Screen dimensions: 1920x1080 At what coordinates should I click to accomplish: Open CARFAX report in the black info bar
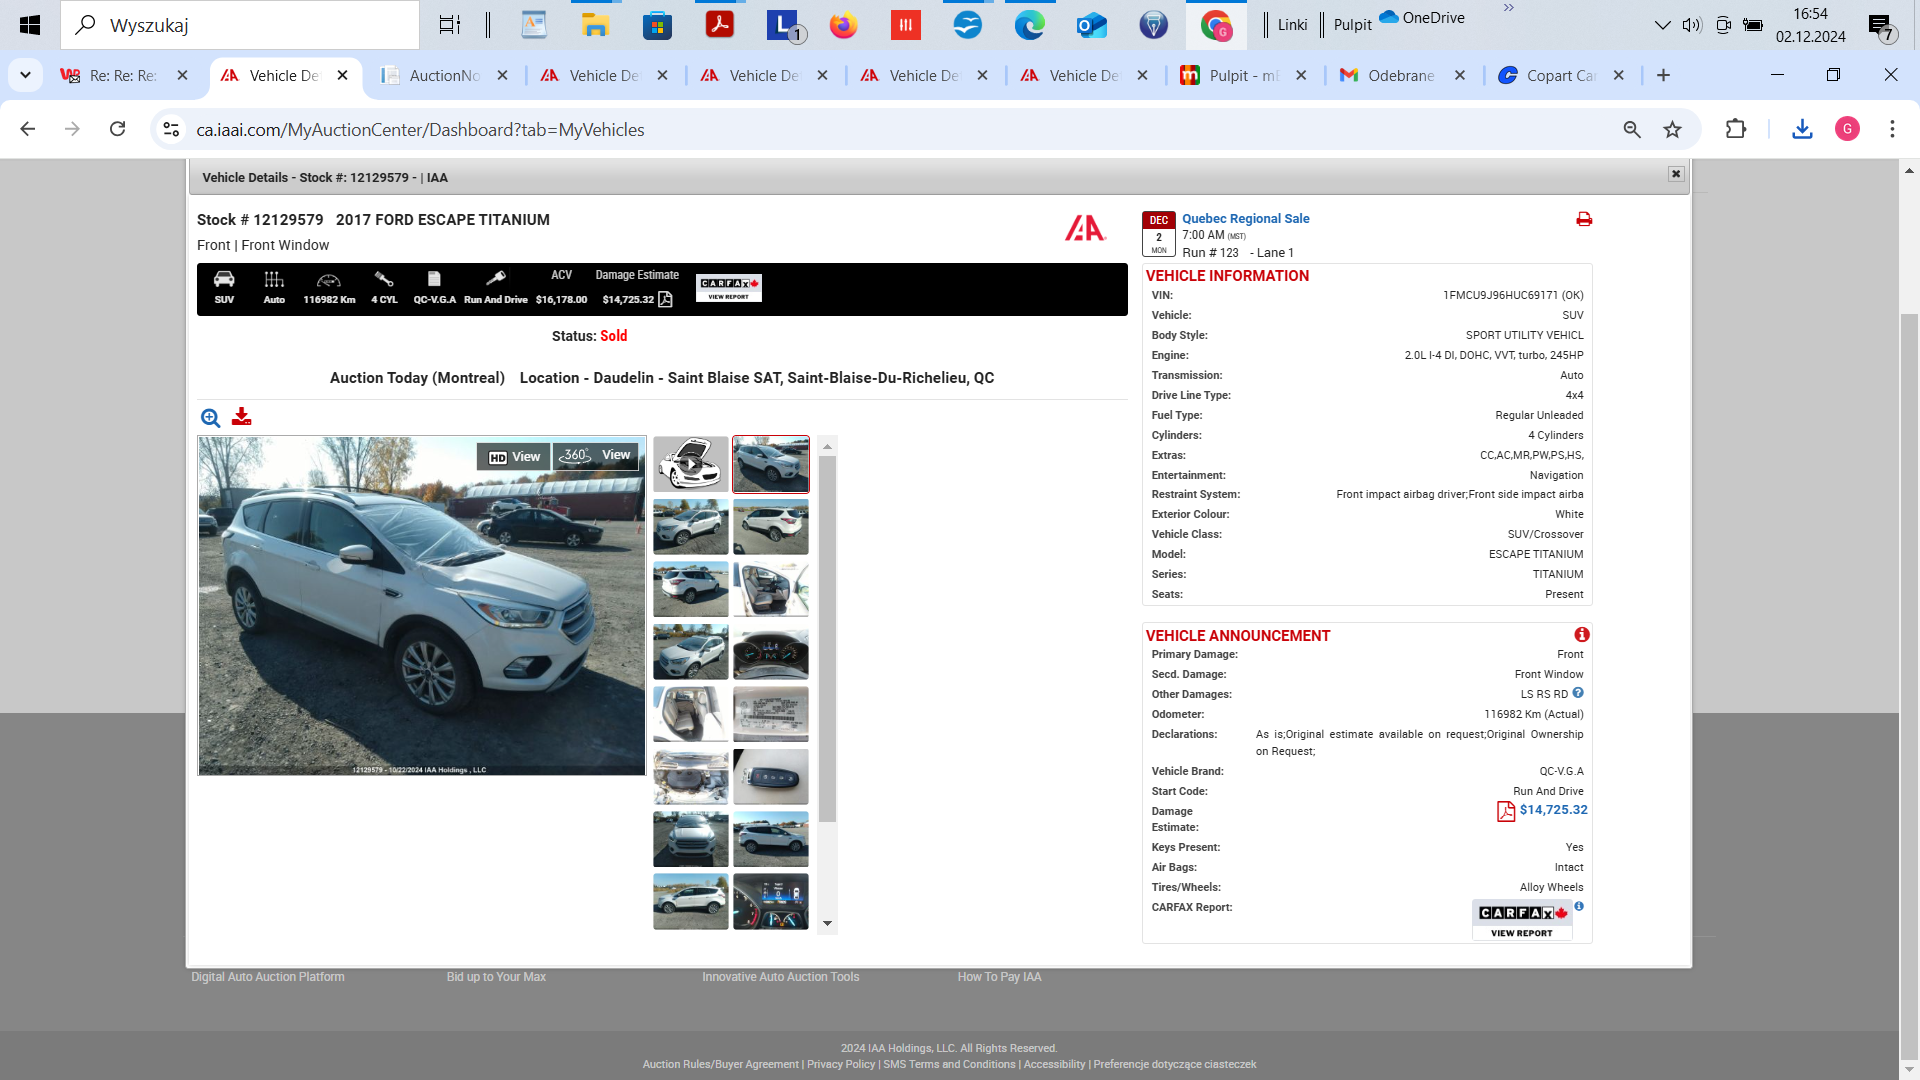click(729, 288)
